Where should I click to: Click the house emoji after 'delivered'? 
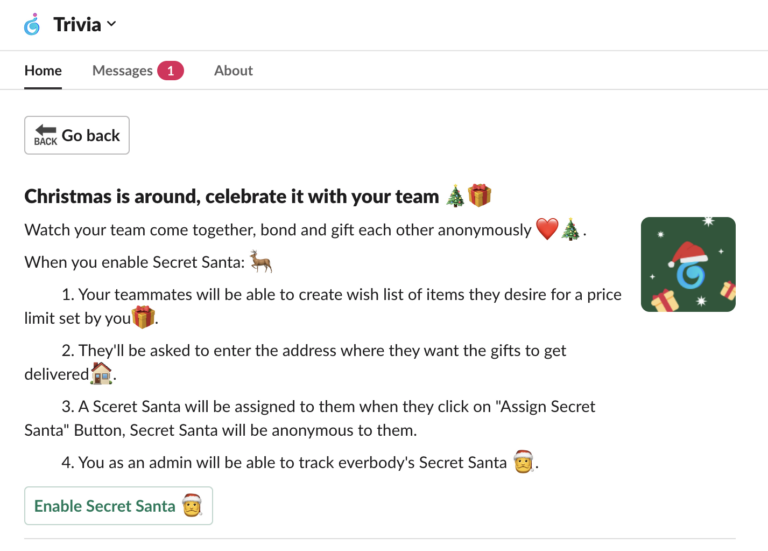point(102,374)
